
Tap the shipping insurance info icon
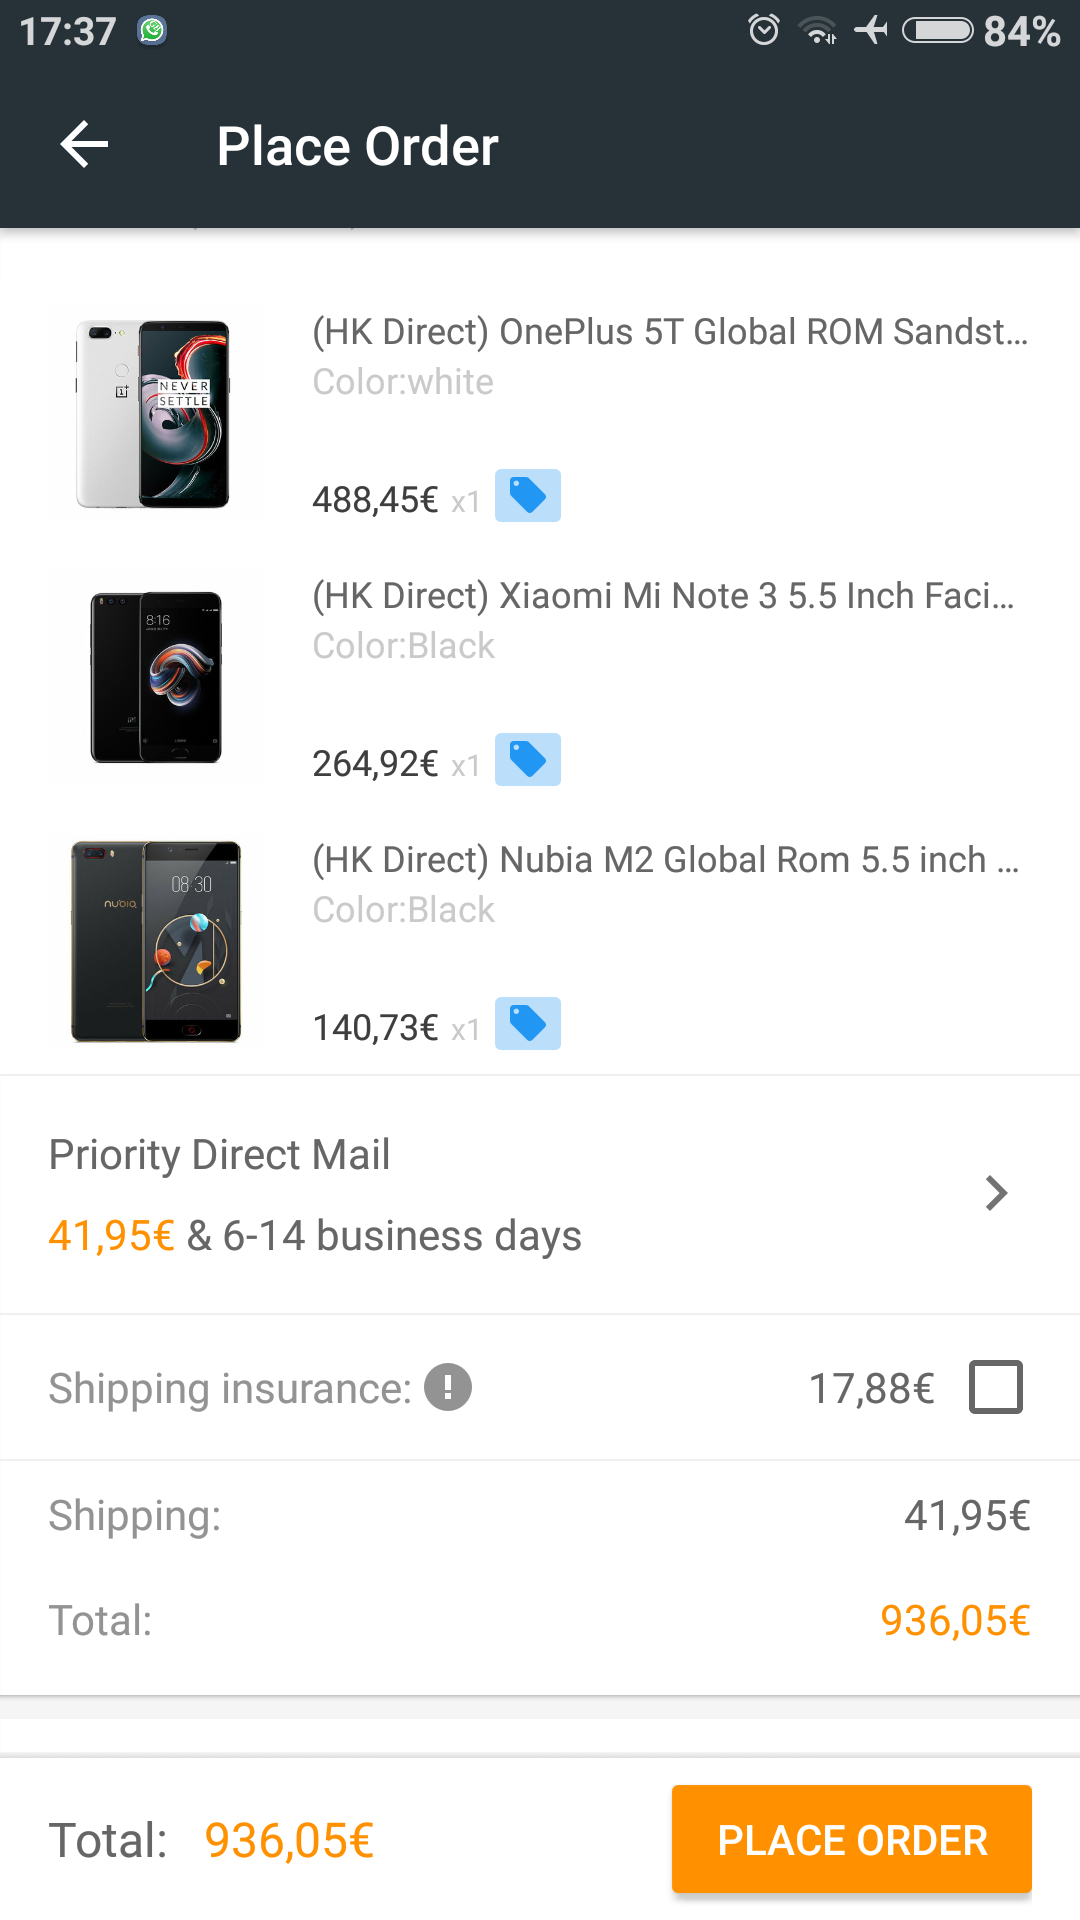[448, 1388]
